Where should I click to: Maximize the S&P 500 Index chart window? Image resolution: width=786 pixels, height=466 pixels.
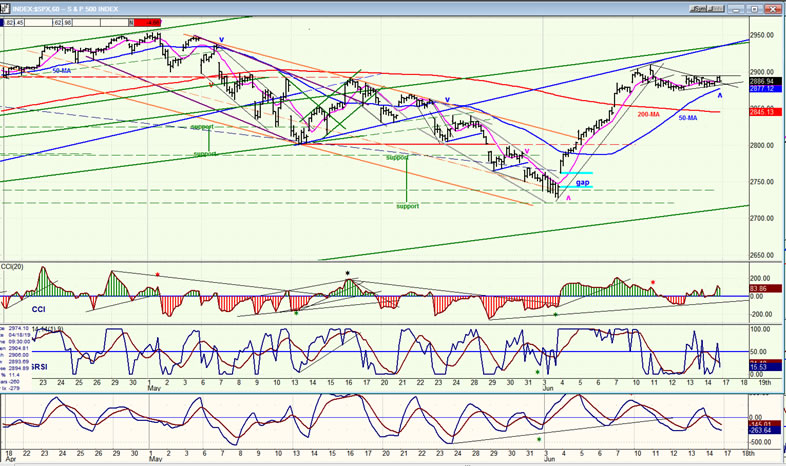[754, 9]
